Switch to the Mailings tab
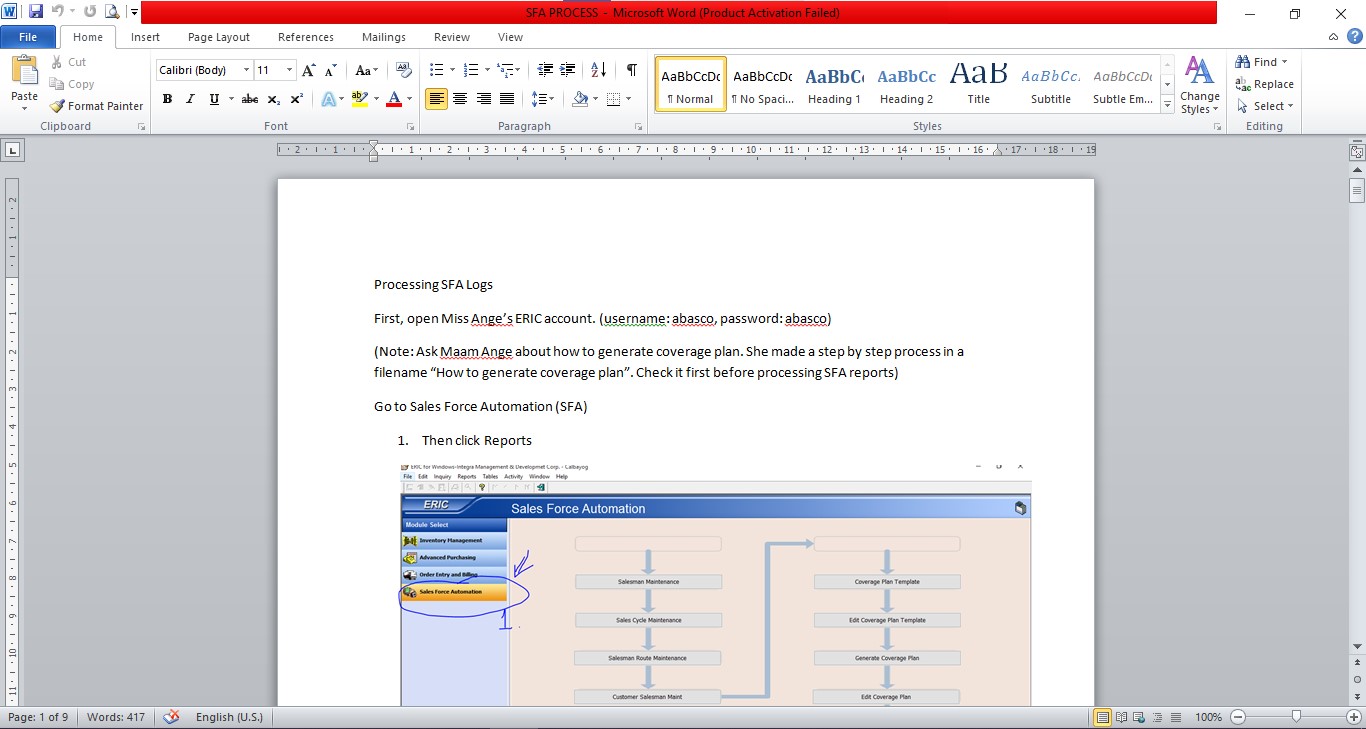 tap(384, 37)
